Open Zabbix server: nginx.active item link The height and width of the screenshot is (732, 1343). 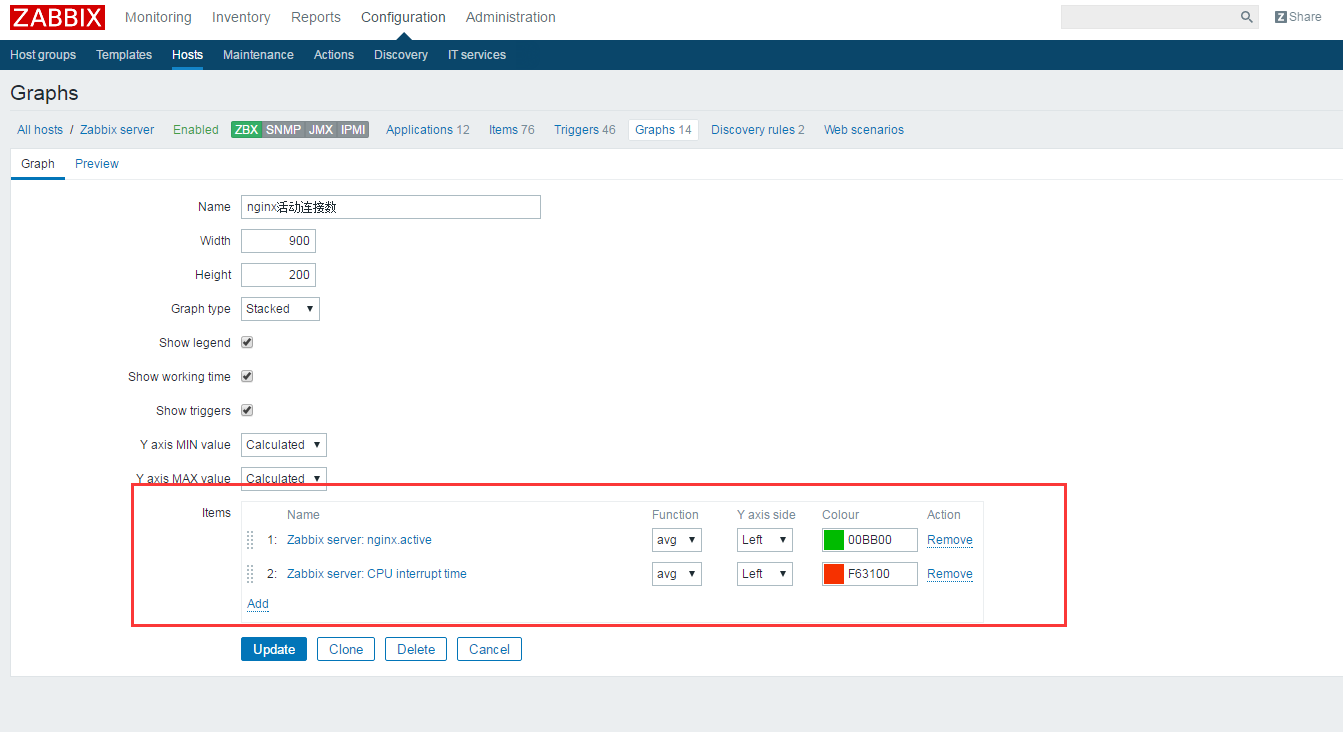coord(359,540)
